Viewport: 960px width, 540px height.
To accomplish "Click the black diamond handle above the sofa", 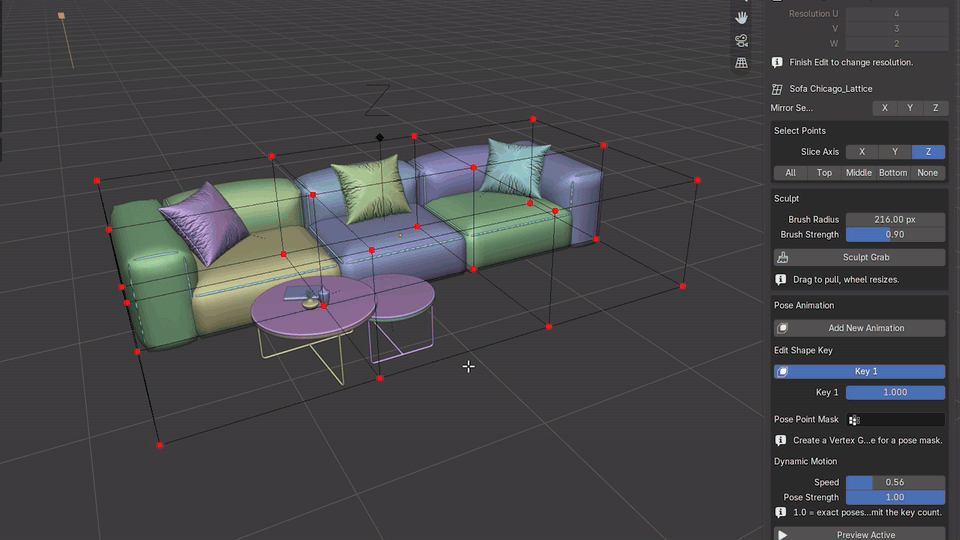I will click(380, 137).
